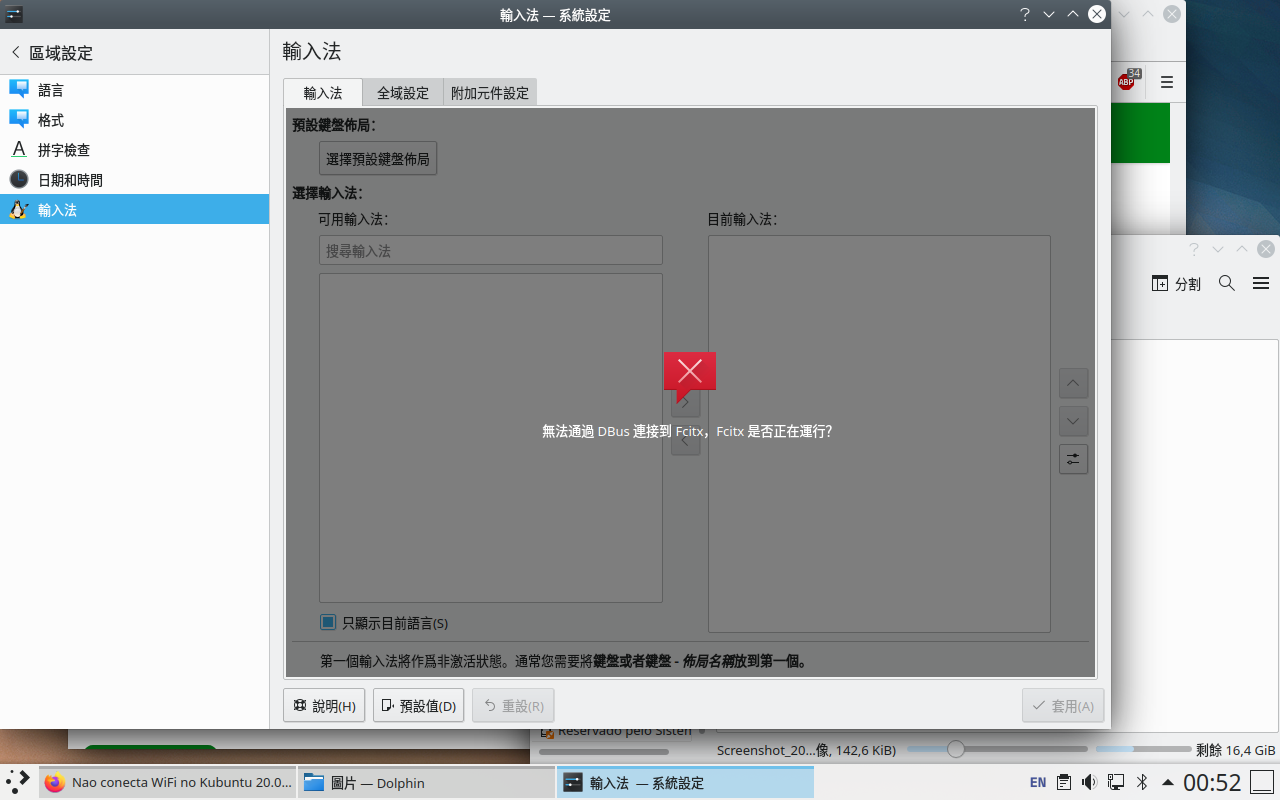The image size is (1280, 800).
Task: Open the Dolphin hamburger menu
Action: pos(1261,283)
